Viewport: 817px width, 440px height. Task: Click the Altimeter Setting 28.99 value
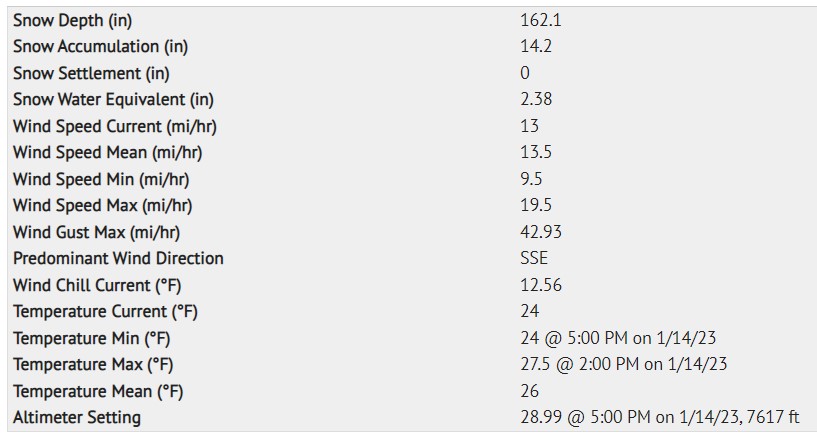click(x=541, y=417)
